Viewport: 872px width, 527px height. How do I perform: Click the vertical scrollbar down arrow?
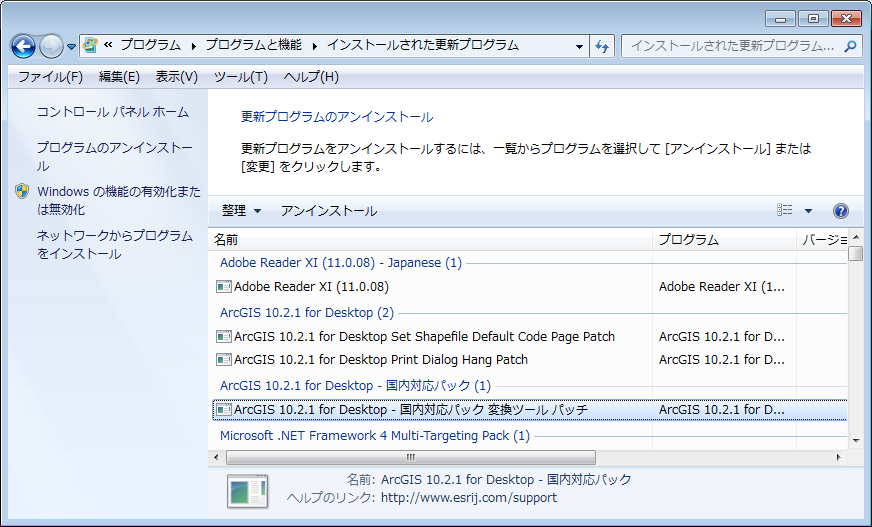[855, 441]
